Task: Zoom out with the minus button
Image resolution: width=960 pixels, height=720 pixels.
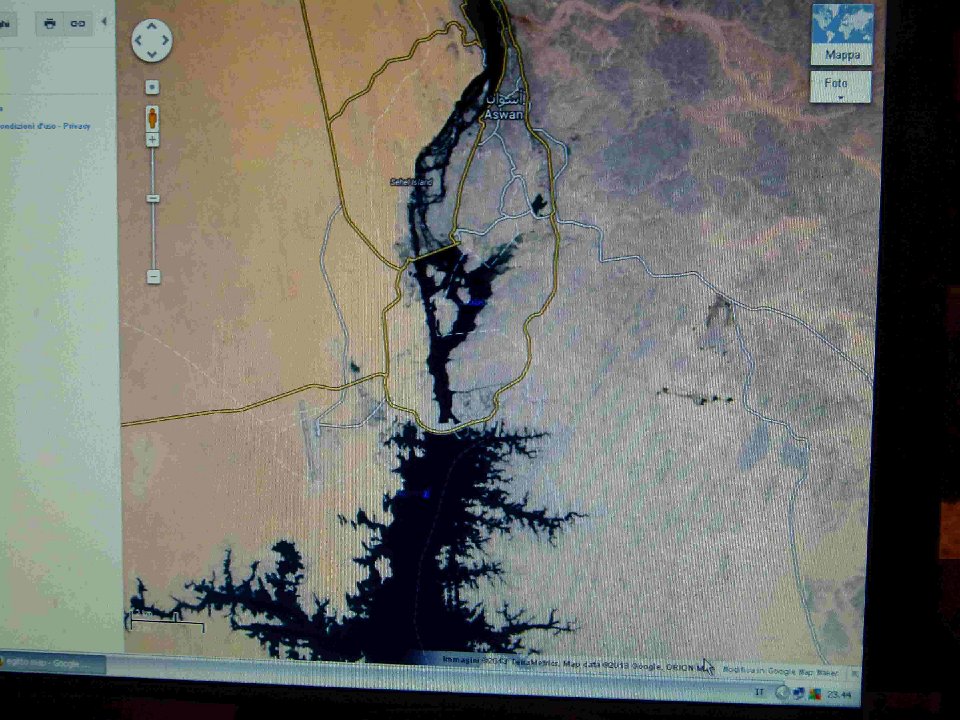Action: [154, 277]
